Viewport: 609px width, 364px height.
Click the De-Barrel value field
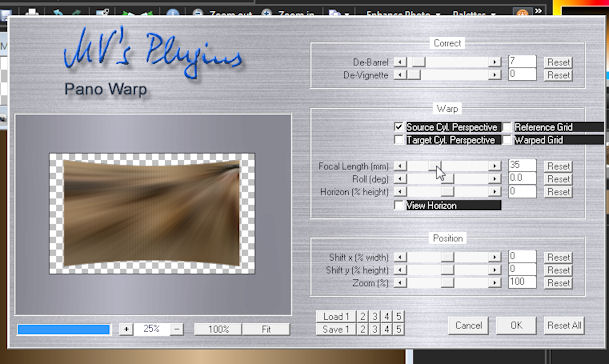pyautogui.click(x=522, y=61)
